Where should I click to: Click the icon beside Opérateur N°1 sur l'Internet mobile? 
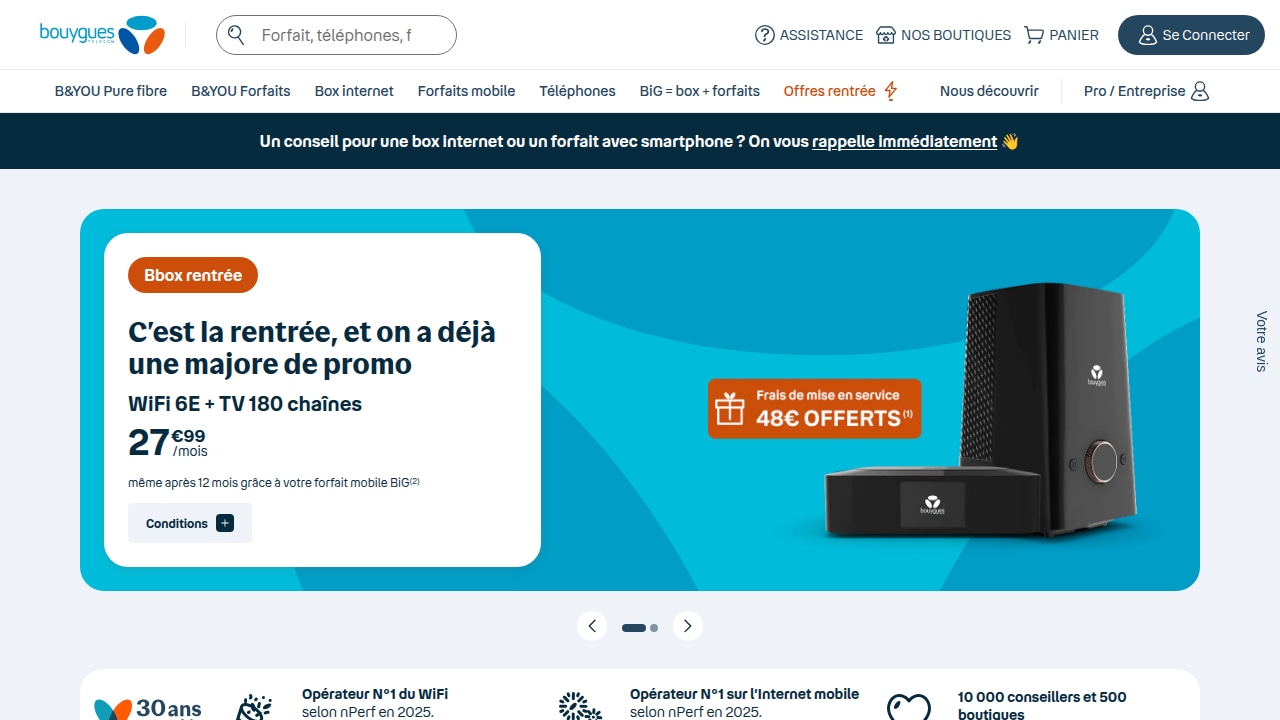tap(580, 707)
